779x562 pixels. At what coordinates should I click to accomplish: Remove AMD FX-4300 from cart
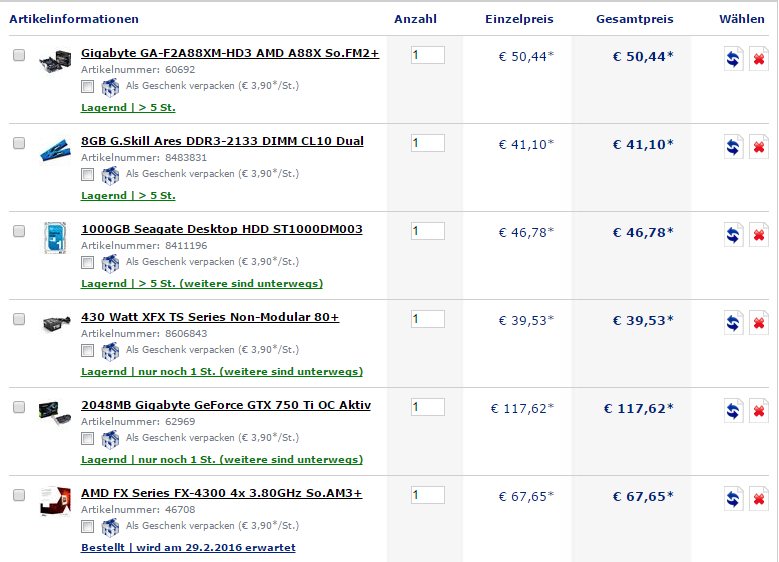(x=759, y=498)
